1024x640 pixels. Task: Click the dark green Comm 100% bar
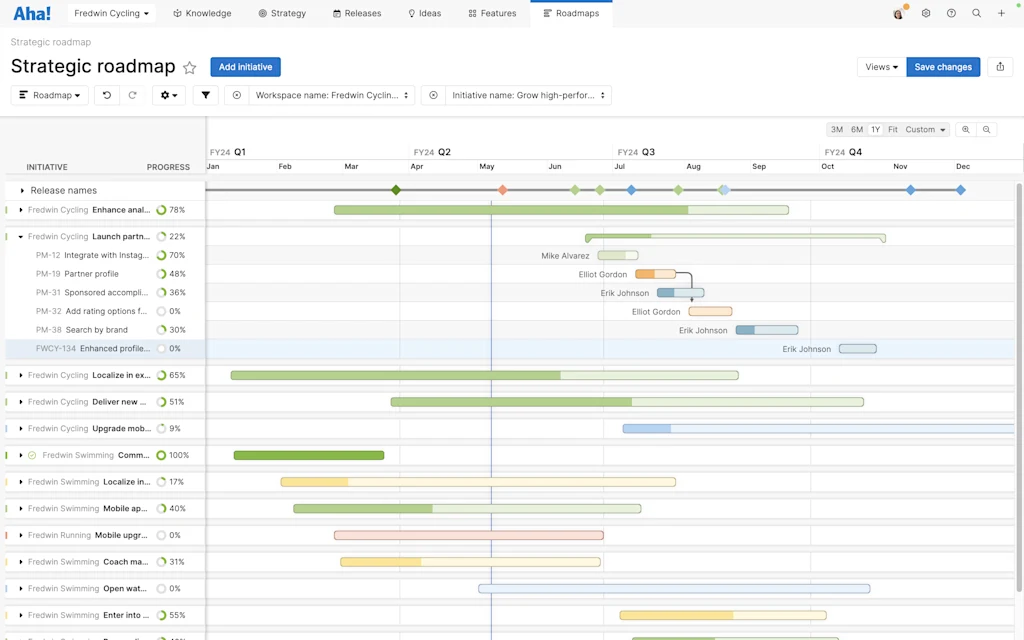click(309, 455)
